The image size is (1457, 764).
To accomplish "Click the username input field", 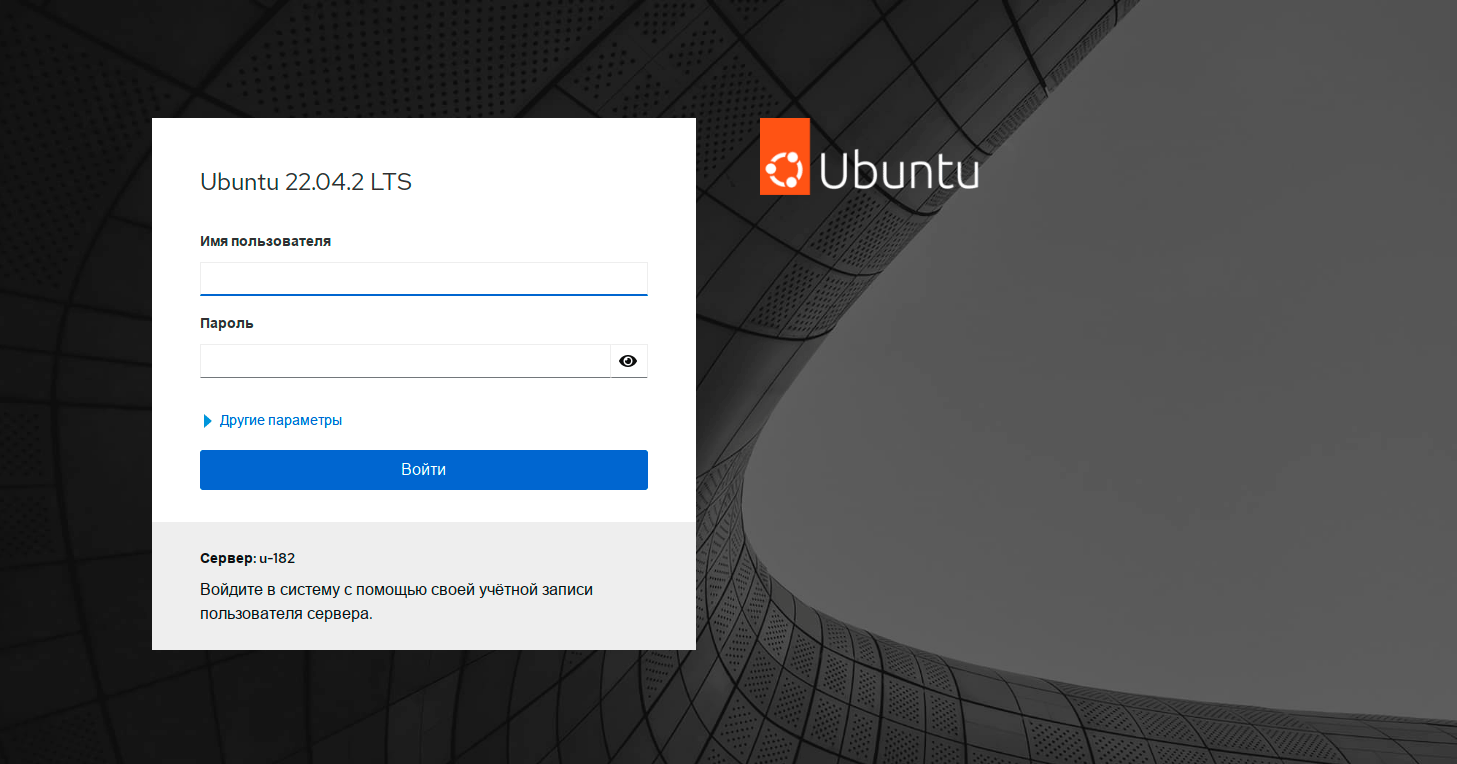I will (x=424, y=279).
